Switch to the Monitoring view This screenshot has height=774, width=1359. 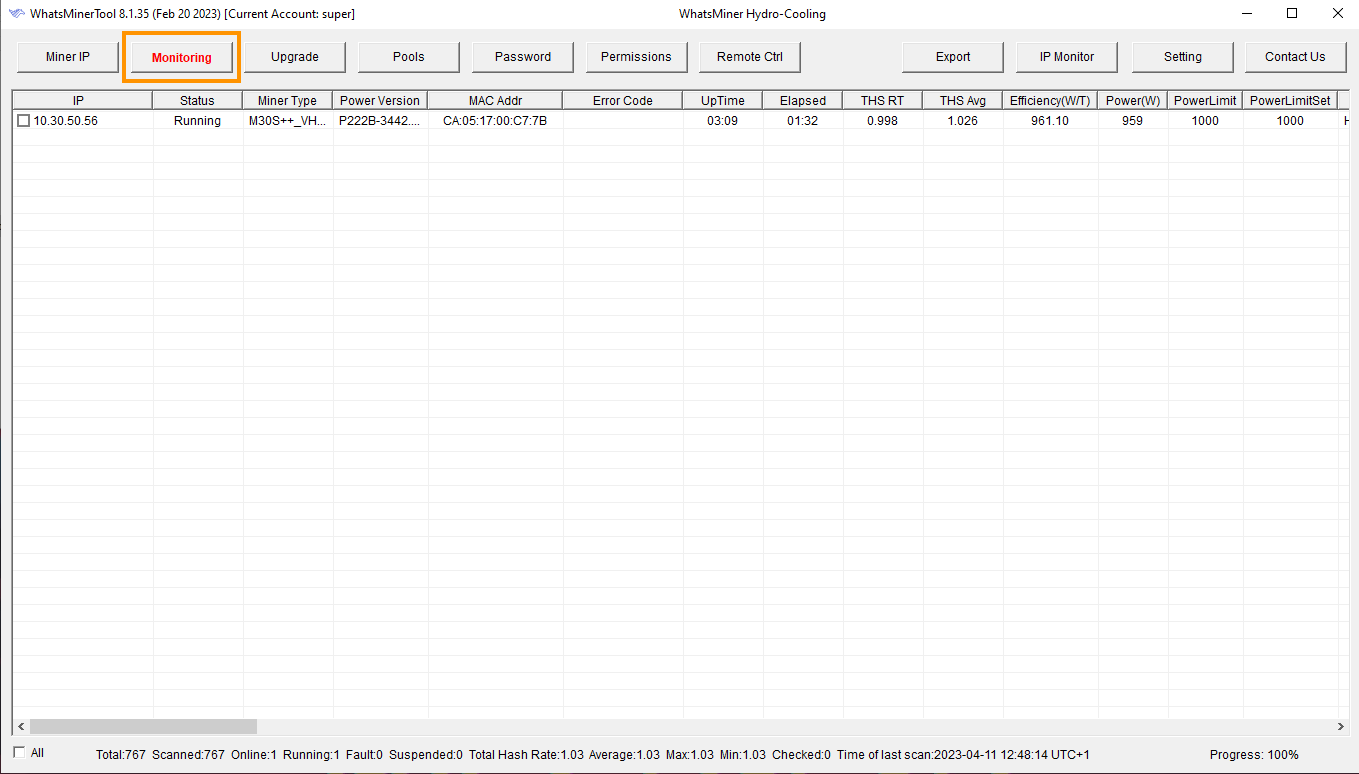tap(182, 57)
